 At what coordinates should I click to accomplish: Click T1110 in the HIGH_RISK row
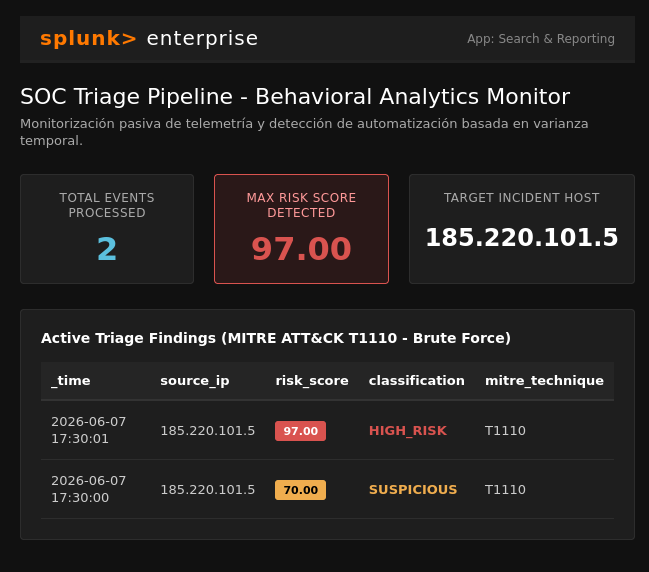[505, 431]
